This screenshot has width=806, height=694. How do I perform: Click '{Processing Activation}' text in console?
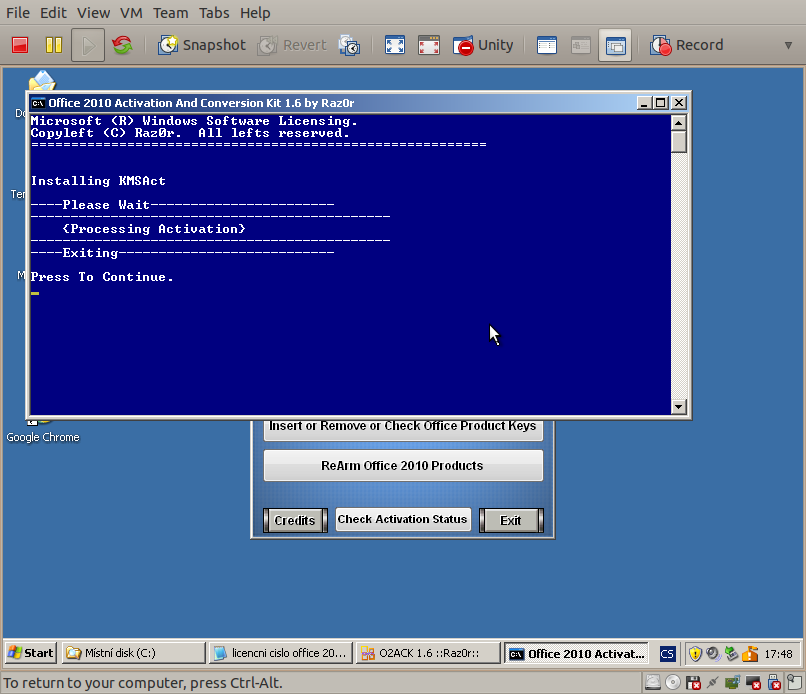pos(154,229)
